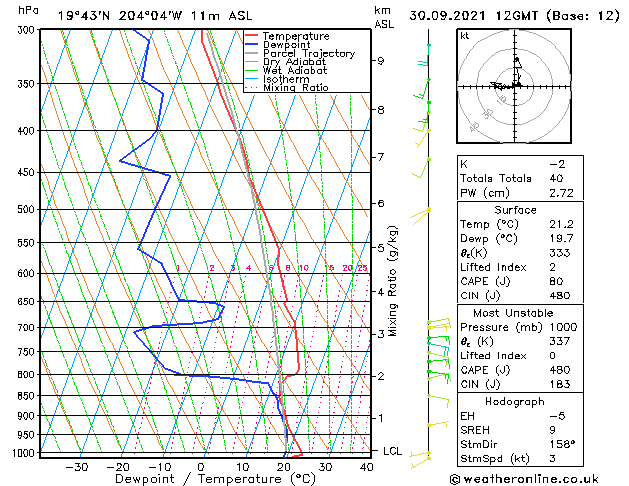Click the 300 hPa pressure level label
The image size is (629, 486).
[x=28, y=30]
